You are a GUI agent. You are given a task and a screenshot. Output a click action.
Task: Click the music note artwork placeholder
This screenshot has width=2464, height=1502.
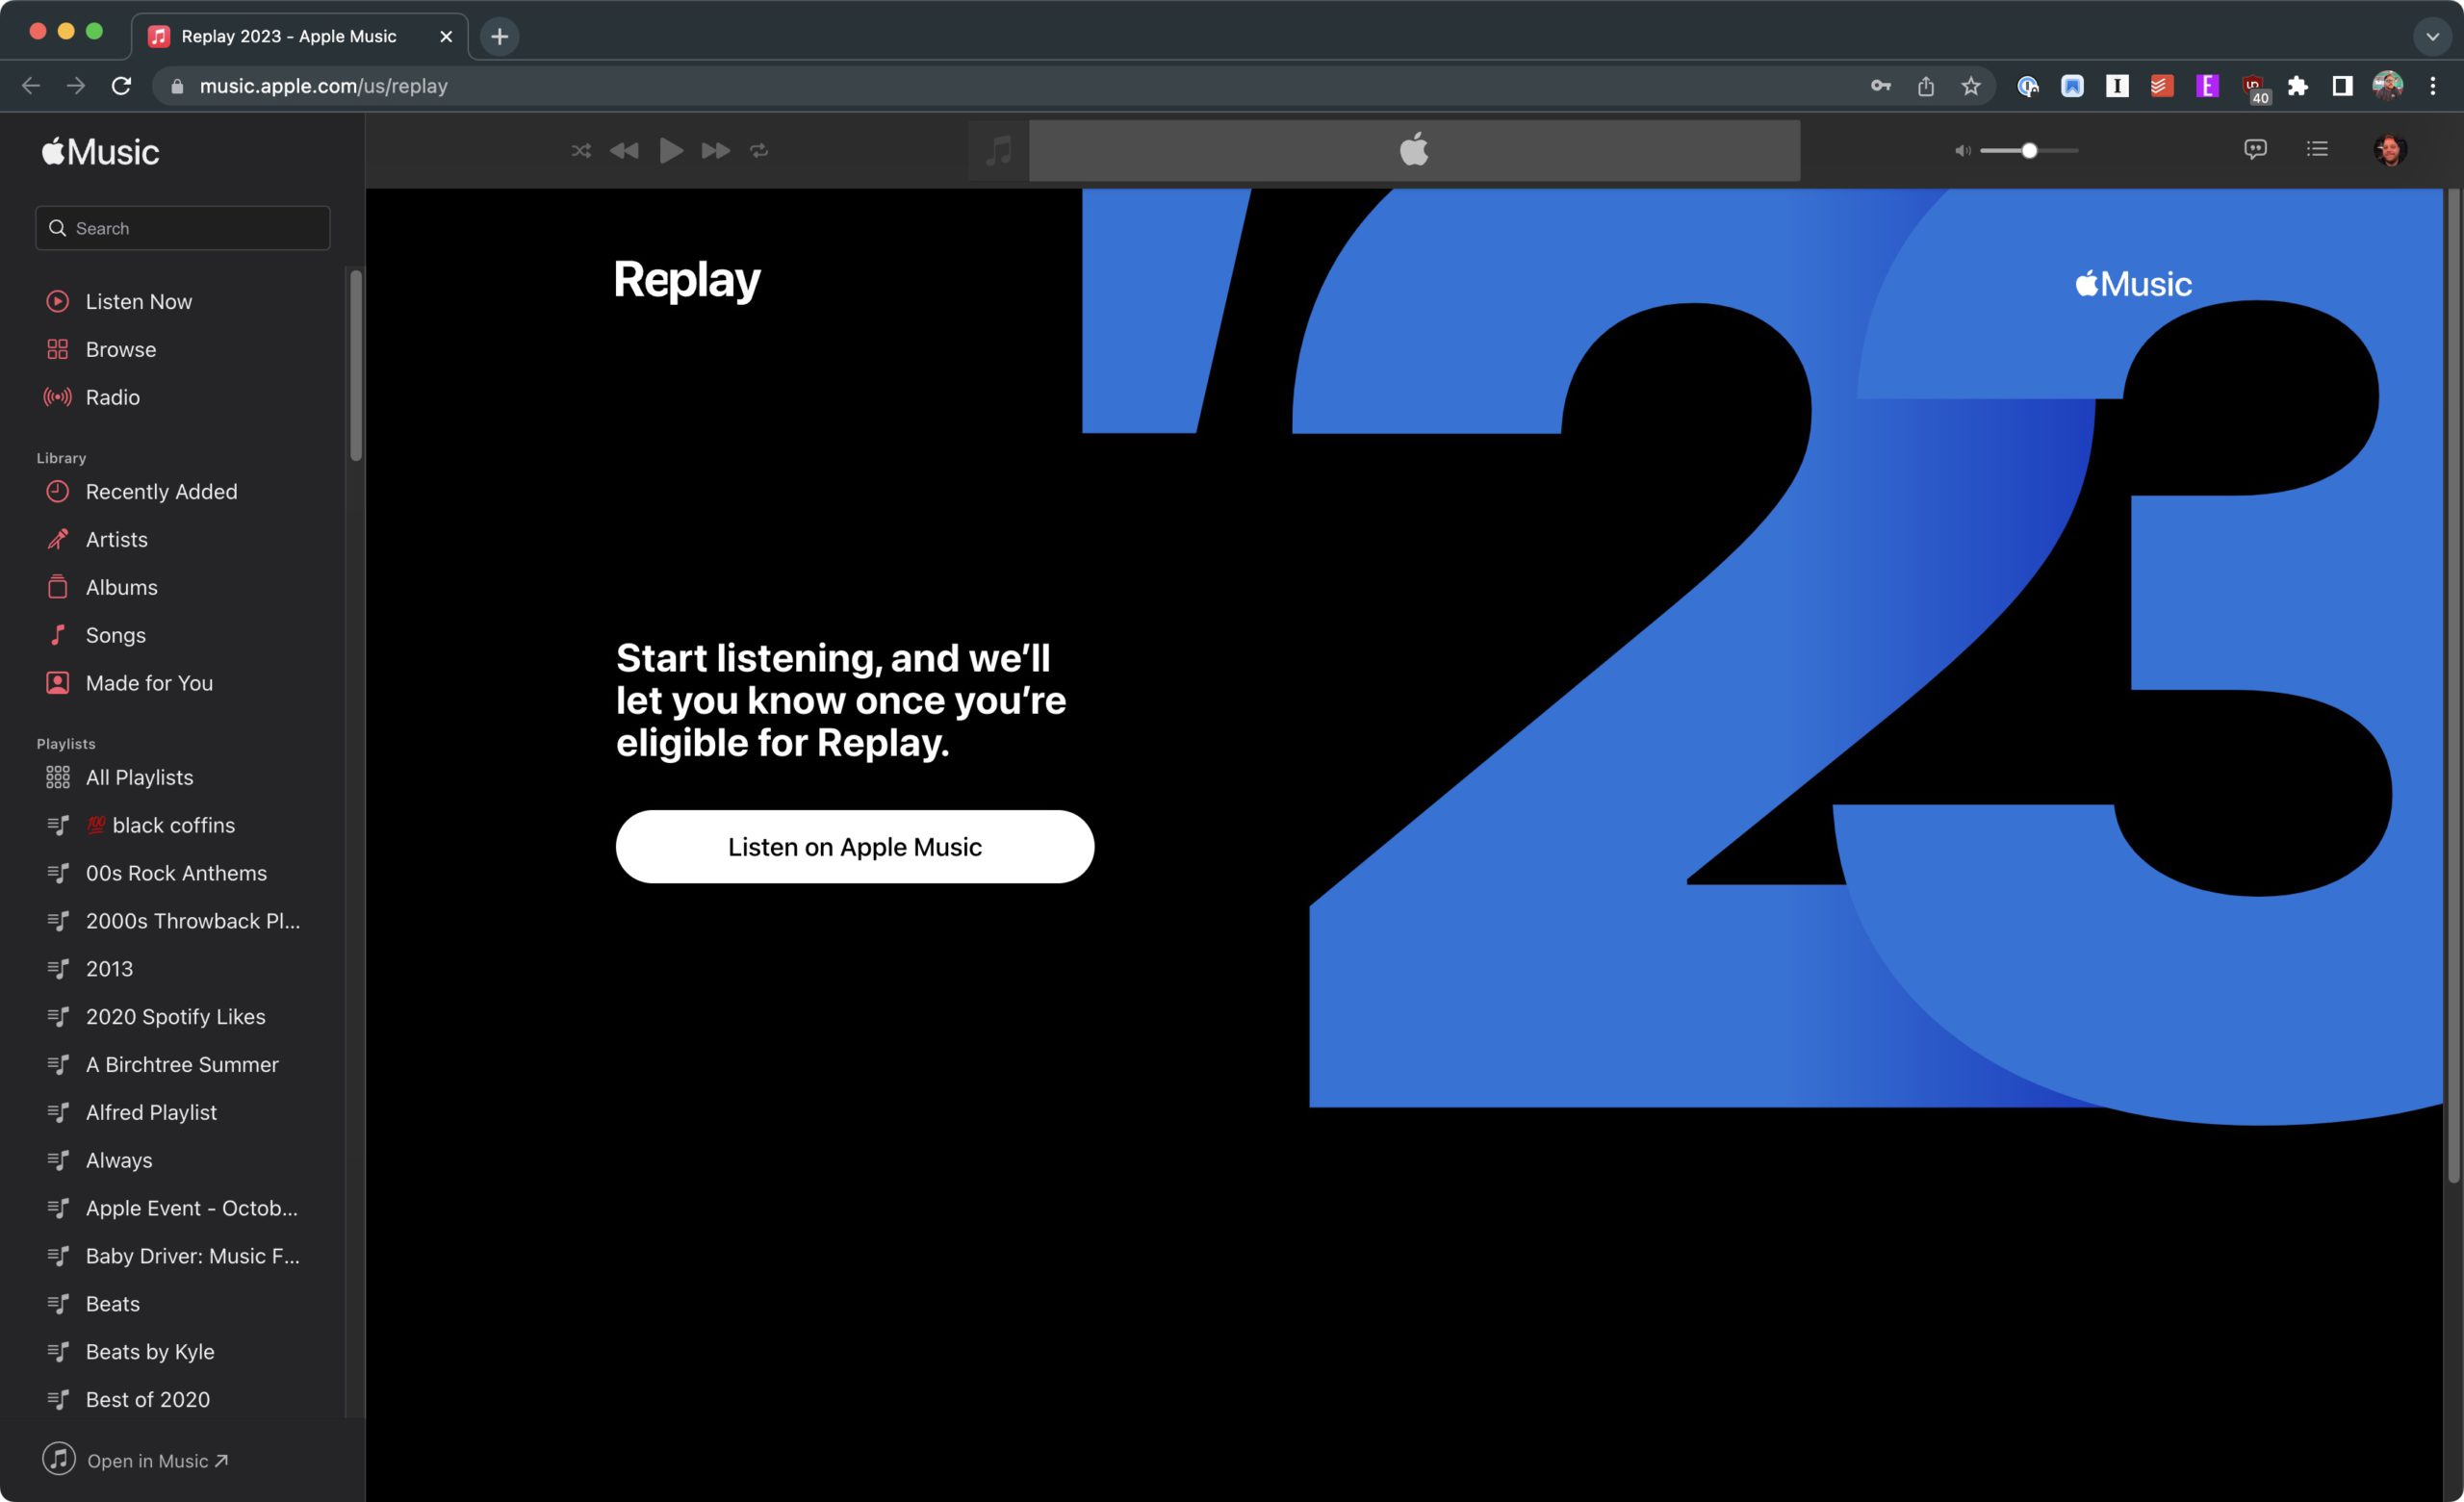998,151
